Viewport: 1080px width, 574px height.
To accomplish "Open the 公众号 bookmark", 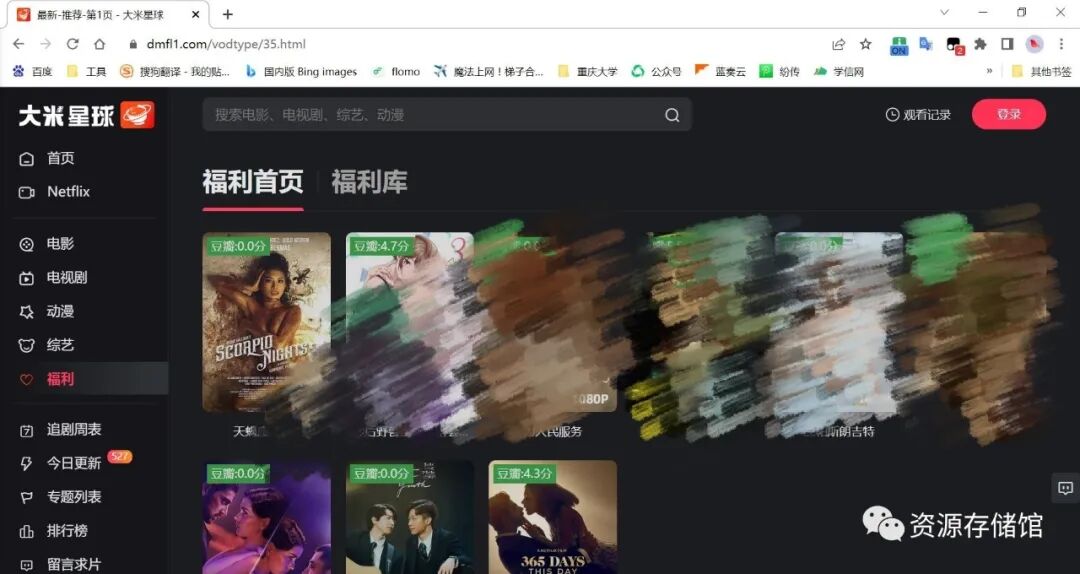I will pyautogui.click(x=656, y=71).
